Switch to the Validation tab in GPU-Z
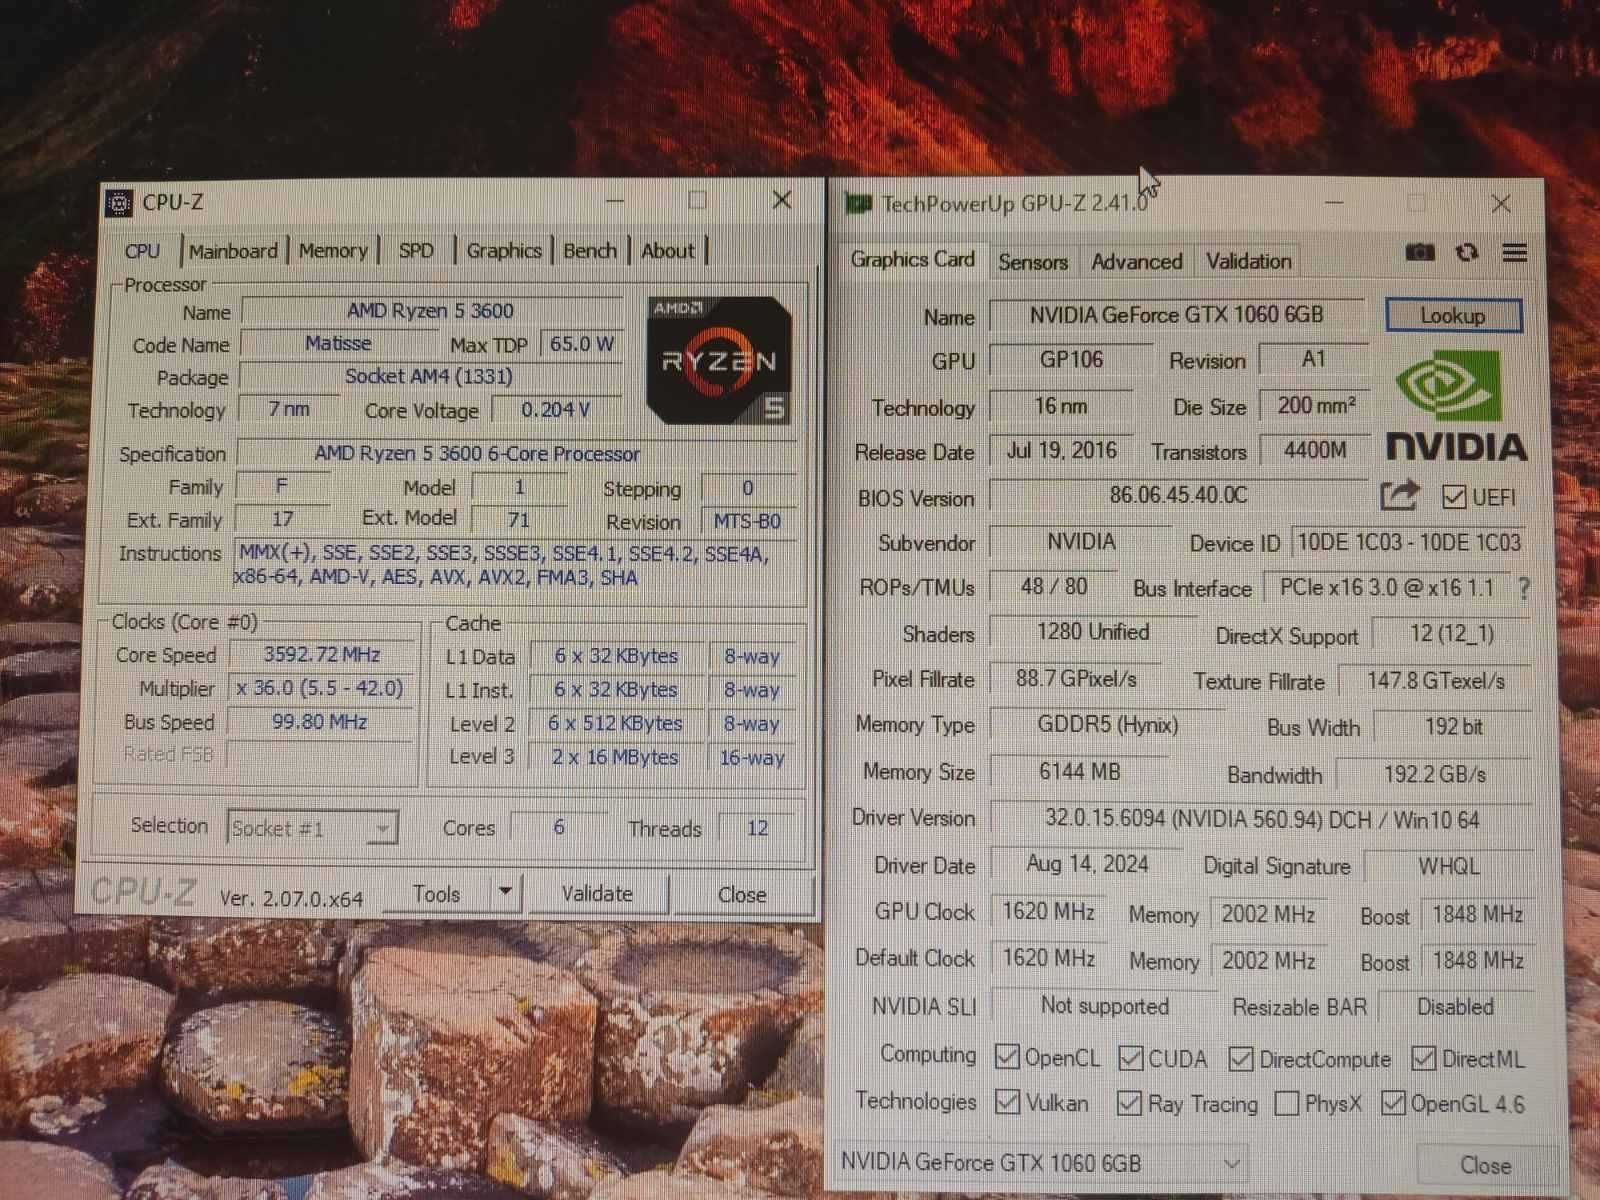Screen dimensions: 1600x1200 coord(1248,262)
